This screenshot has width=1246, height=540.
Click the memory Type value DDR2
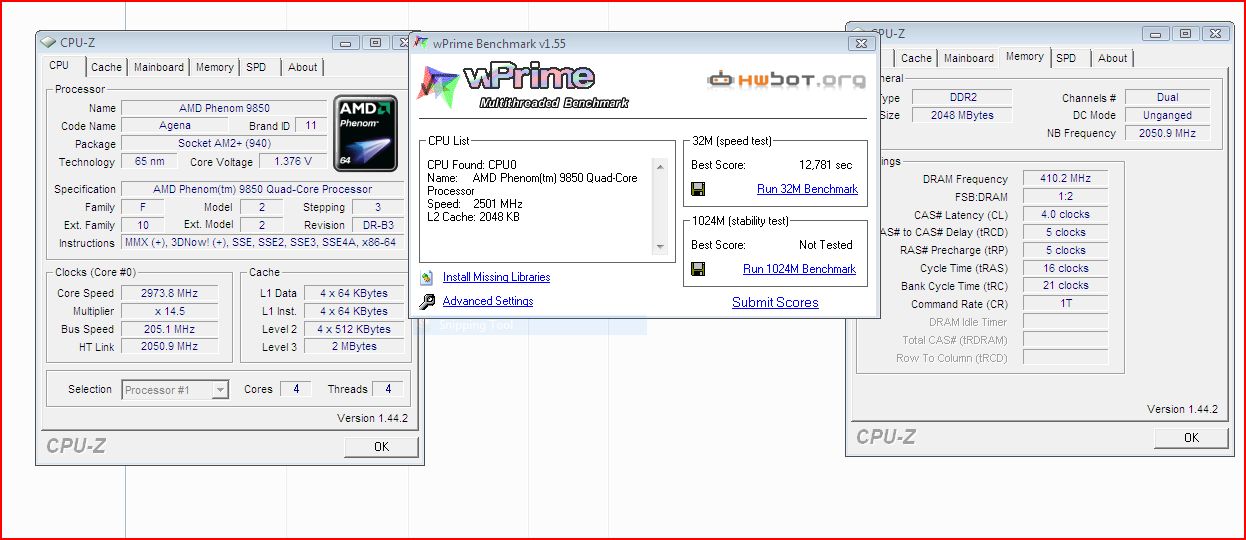coord(960,98)
